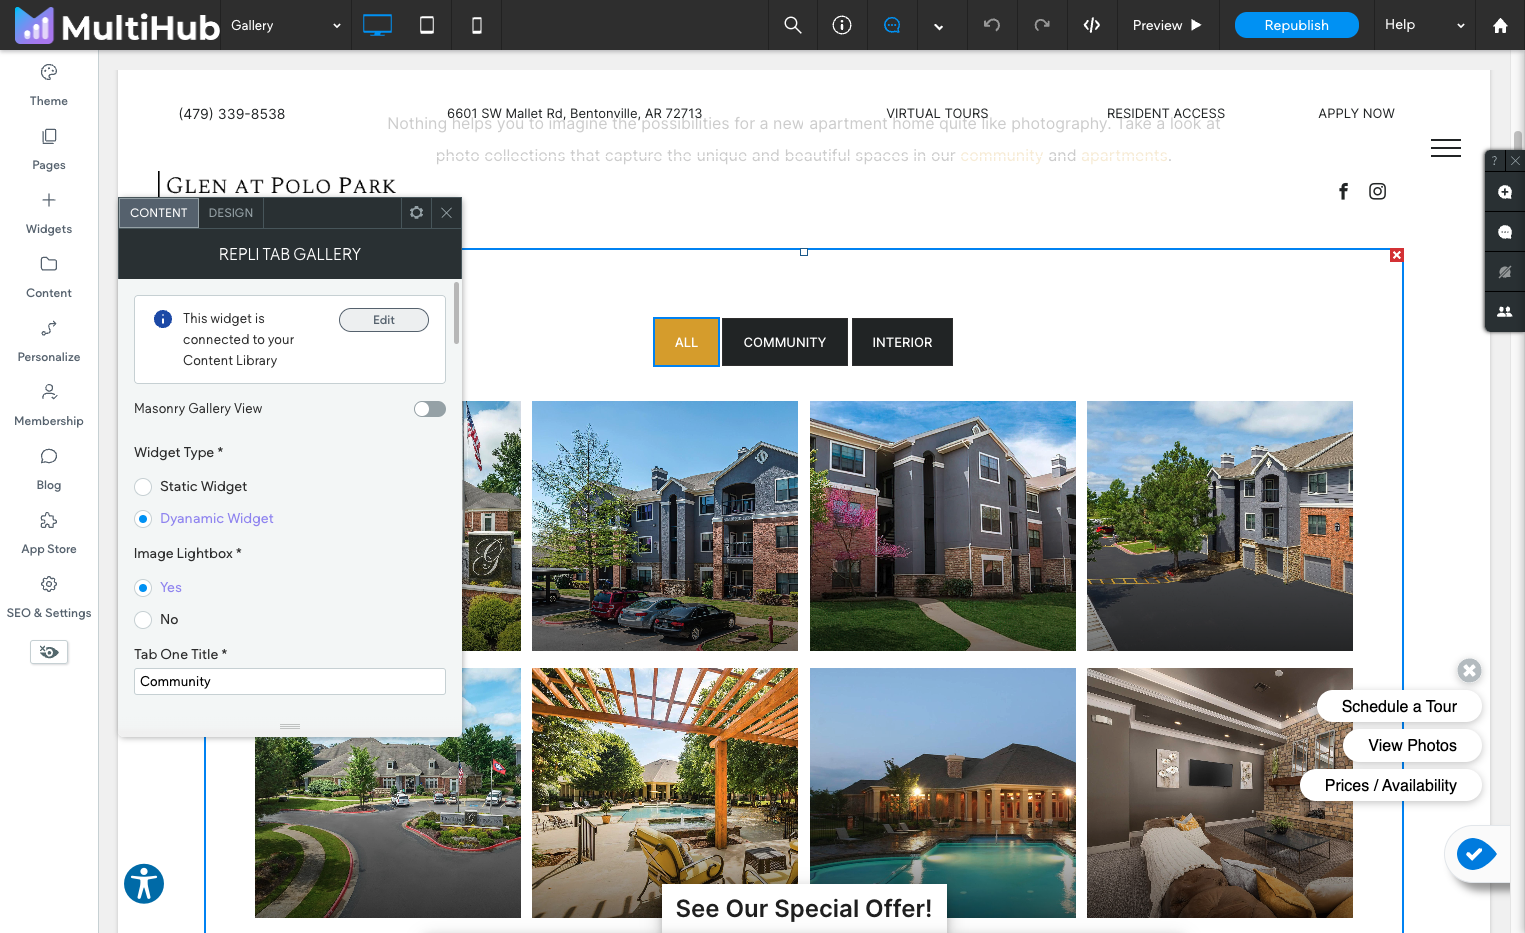
Task: Click the Schedule a Tour button
Action: pyautogui.click(x=1399, y=706)
